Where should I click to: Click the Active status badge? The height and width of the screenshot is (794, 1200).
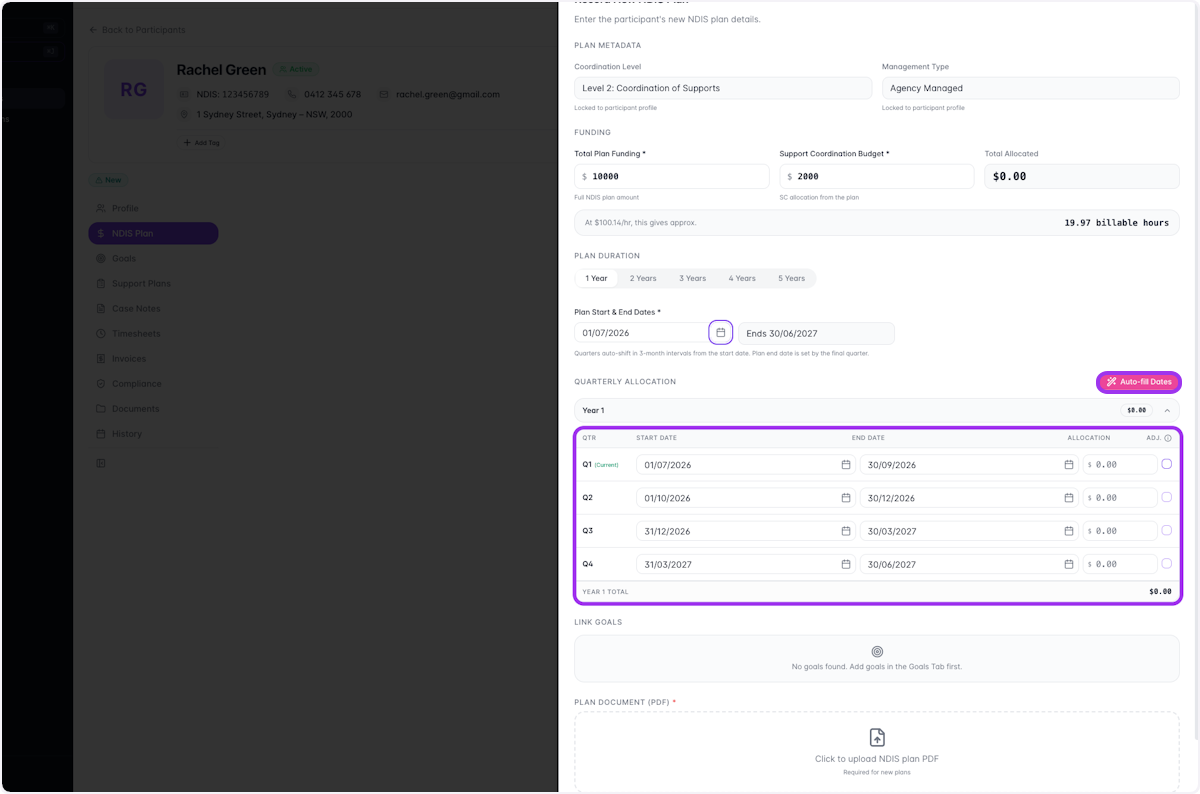coord(296,69)
